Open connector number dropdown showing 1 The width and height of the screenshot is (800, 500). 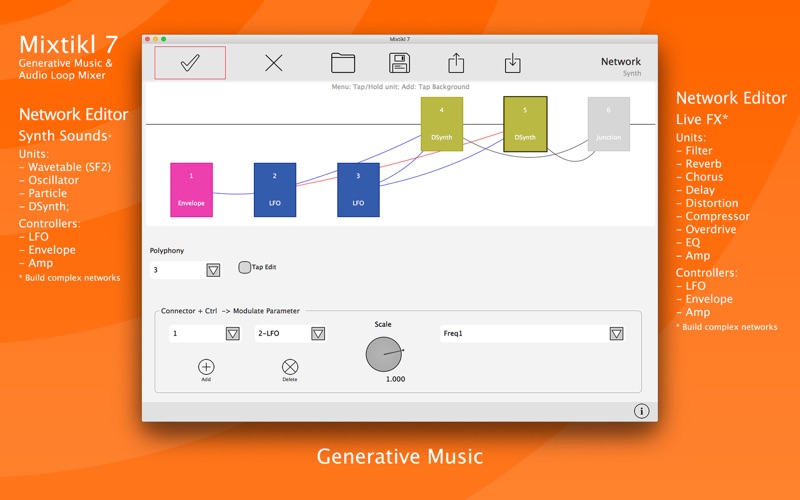[233, 334]
